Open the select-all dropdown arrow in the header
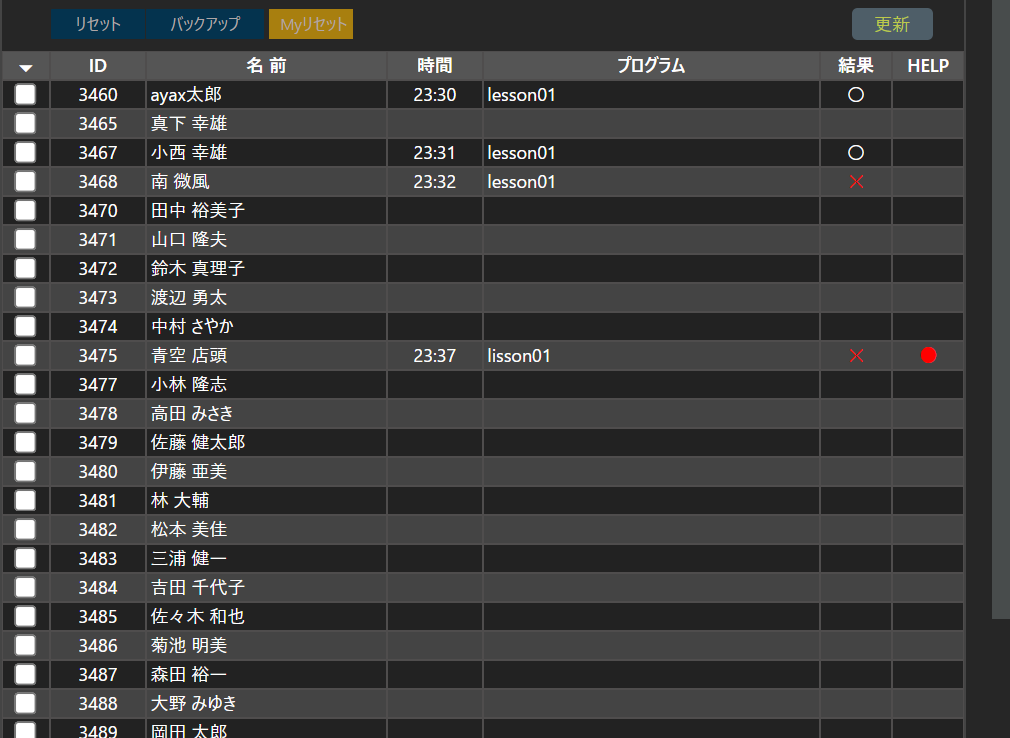Viewport: 1010px width, 738px height. (26, 66)
